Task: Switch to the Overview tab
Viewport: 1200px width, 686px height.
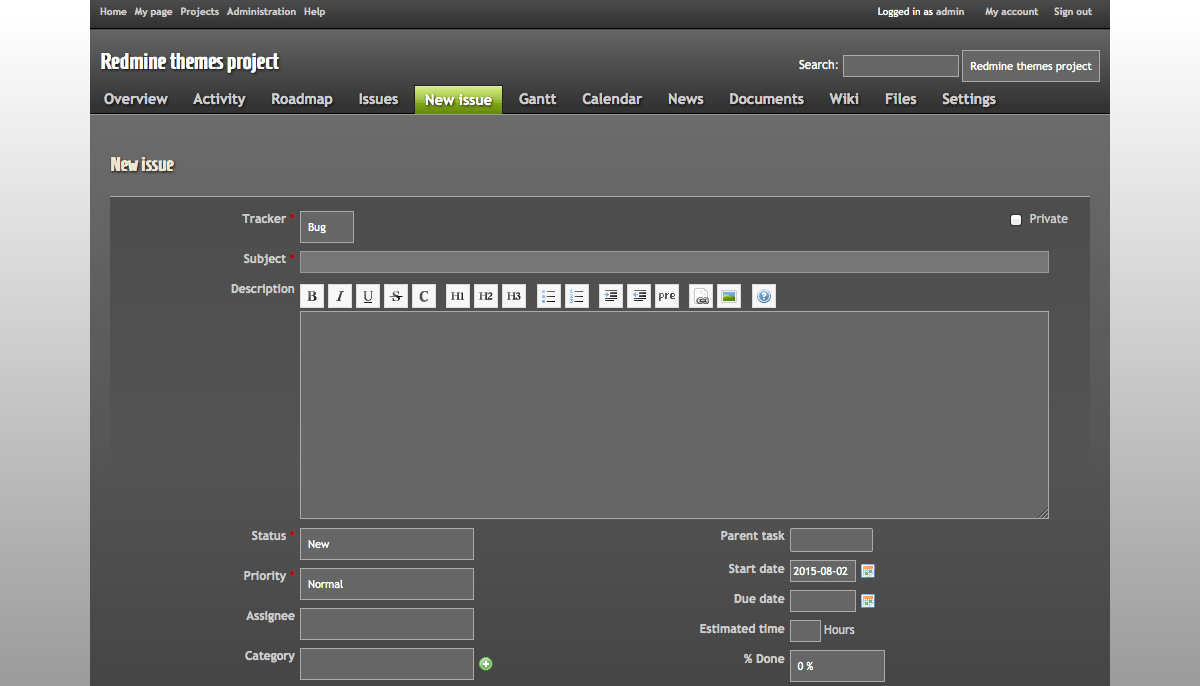Action: [x=136, y=99]
